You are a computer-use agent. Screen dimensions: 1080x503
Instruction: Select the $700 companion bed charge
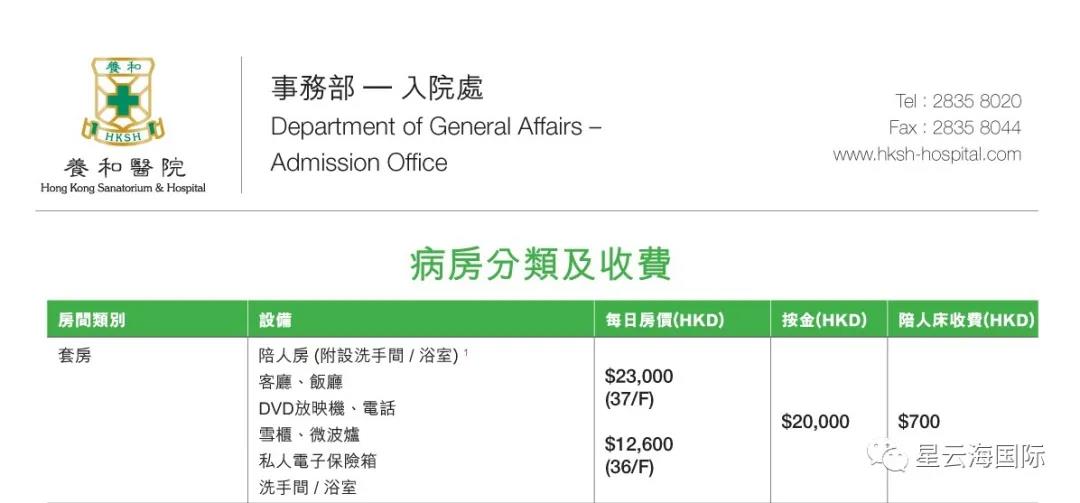click(x=918, y=422)
